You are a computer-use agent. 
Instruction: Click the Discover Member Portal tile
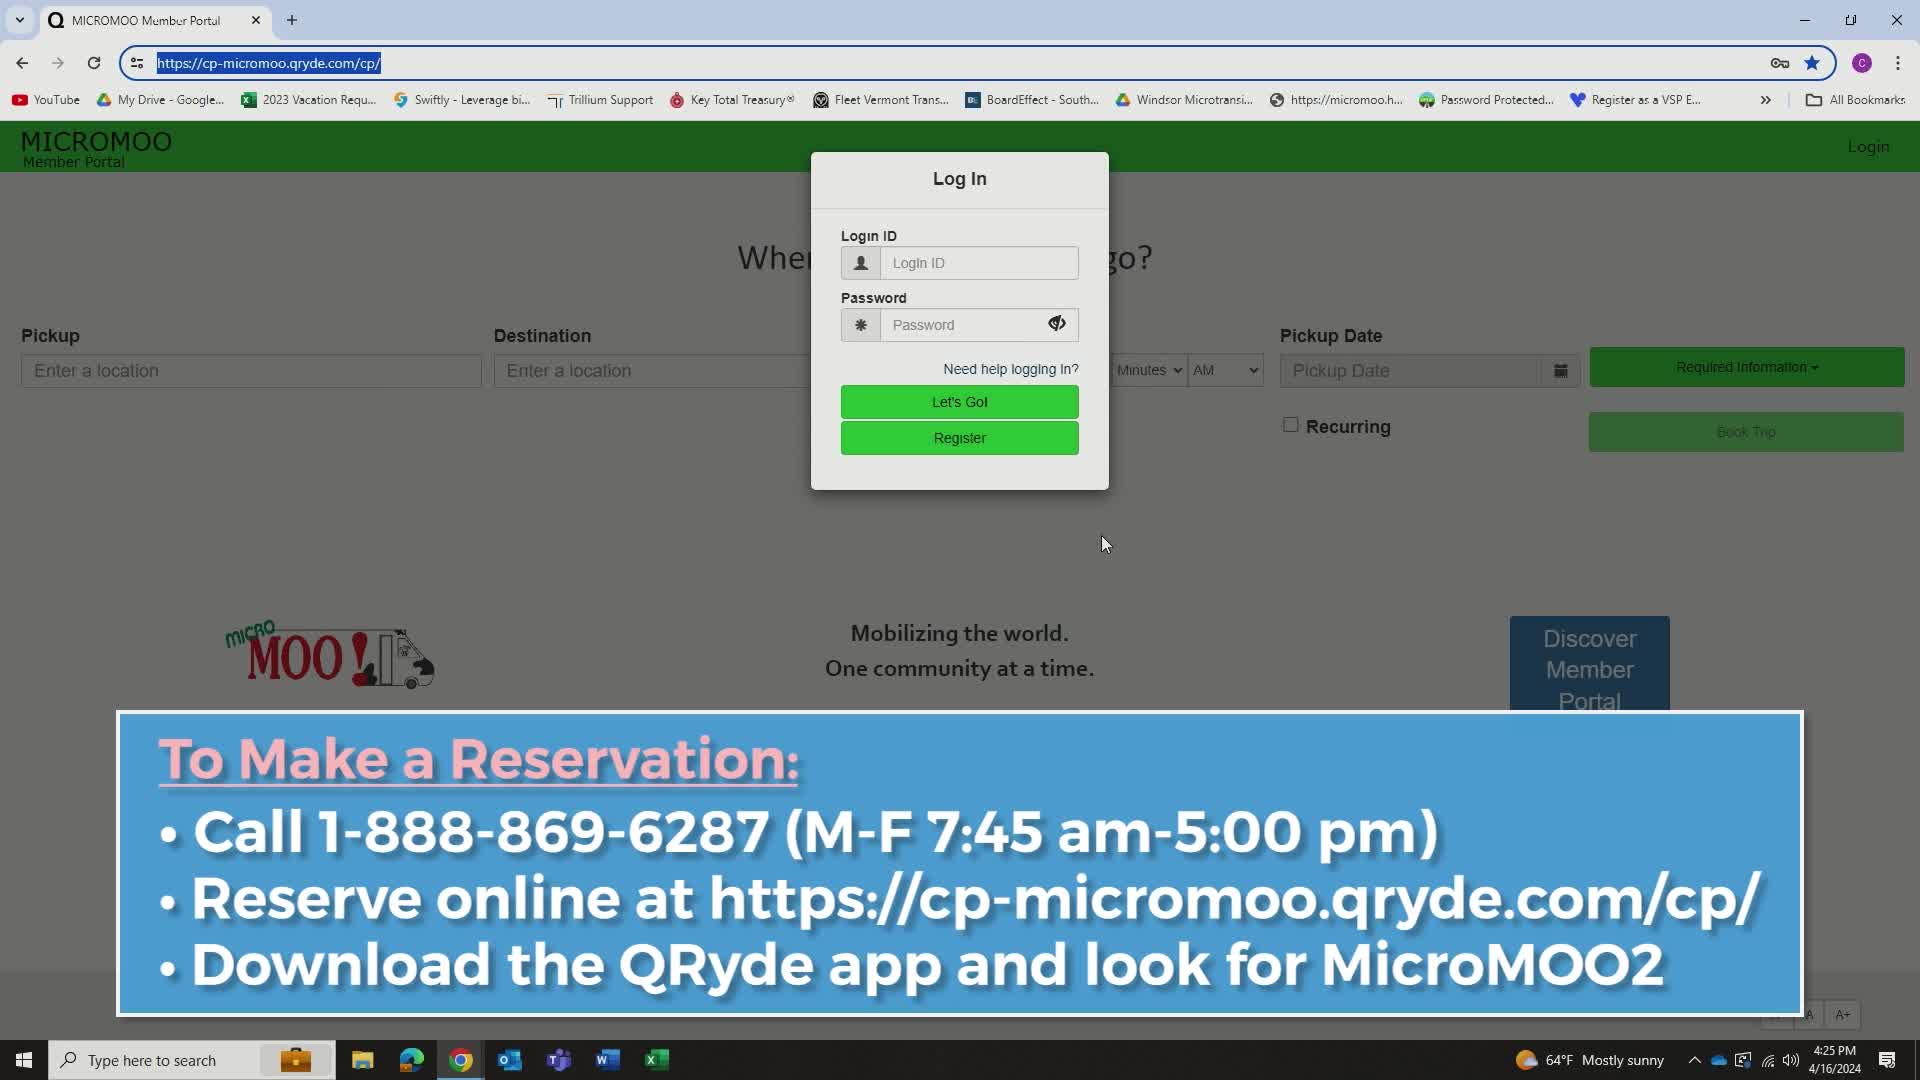tap(1589, 664)
